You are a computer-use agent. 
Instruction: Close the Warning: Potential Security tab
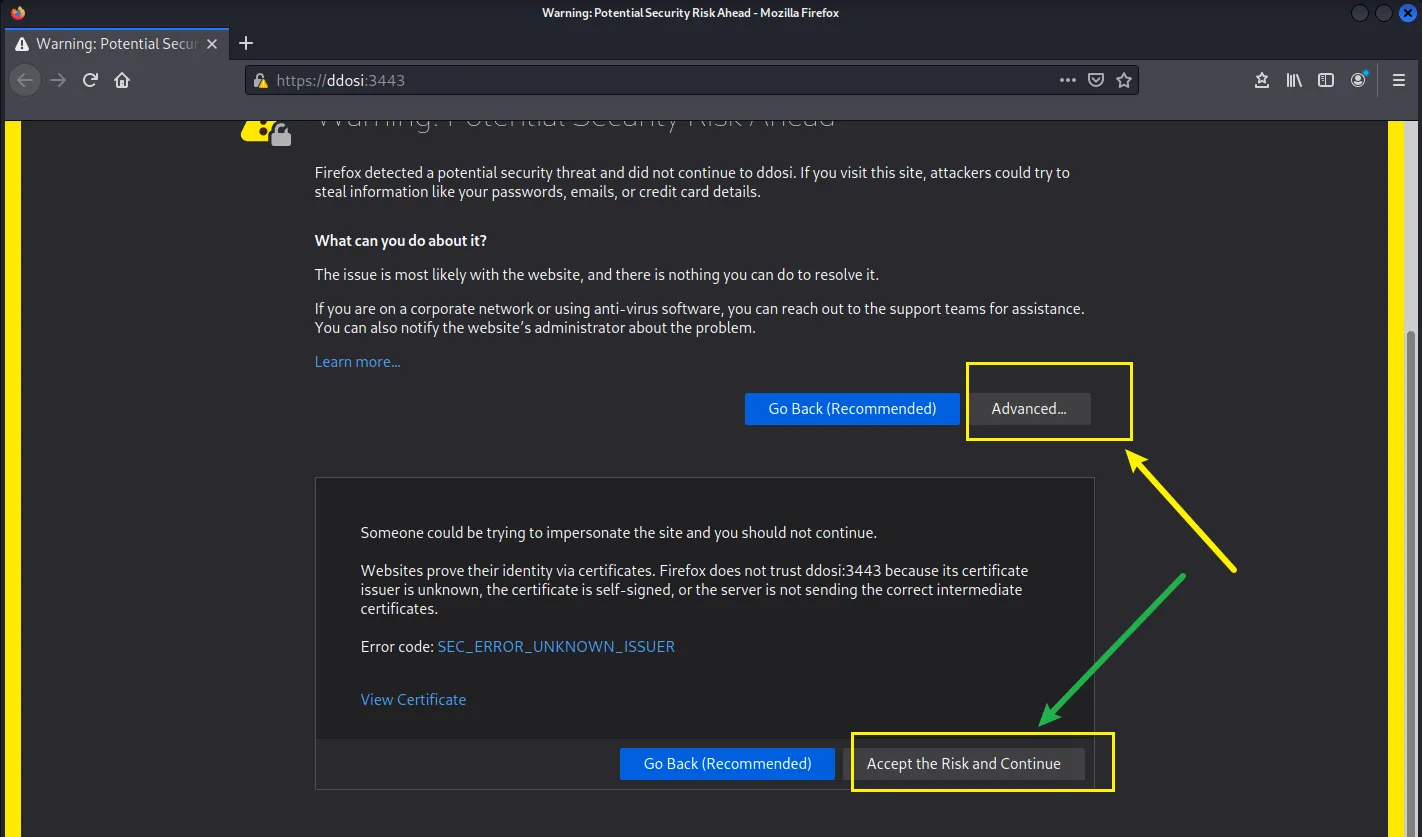[211, 44]
